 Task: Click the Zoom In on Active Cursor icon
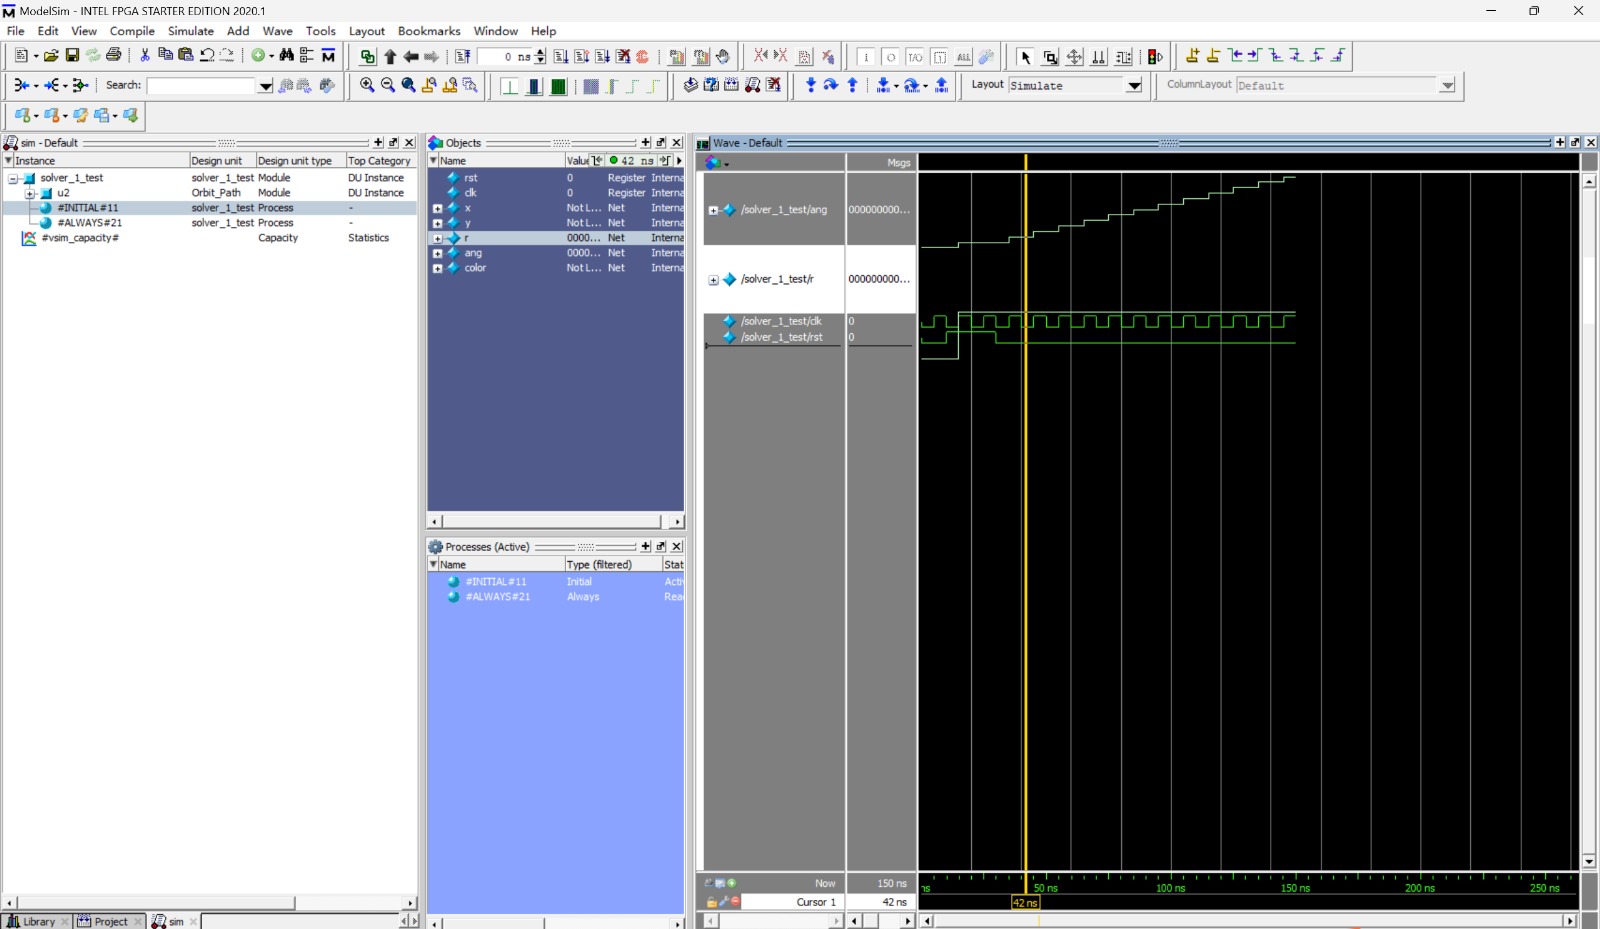[x=429, y=86]
